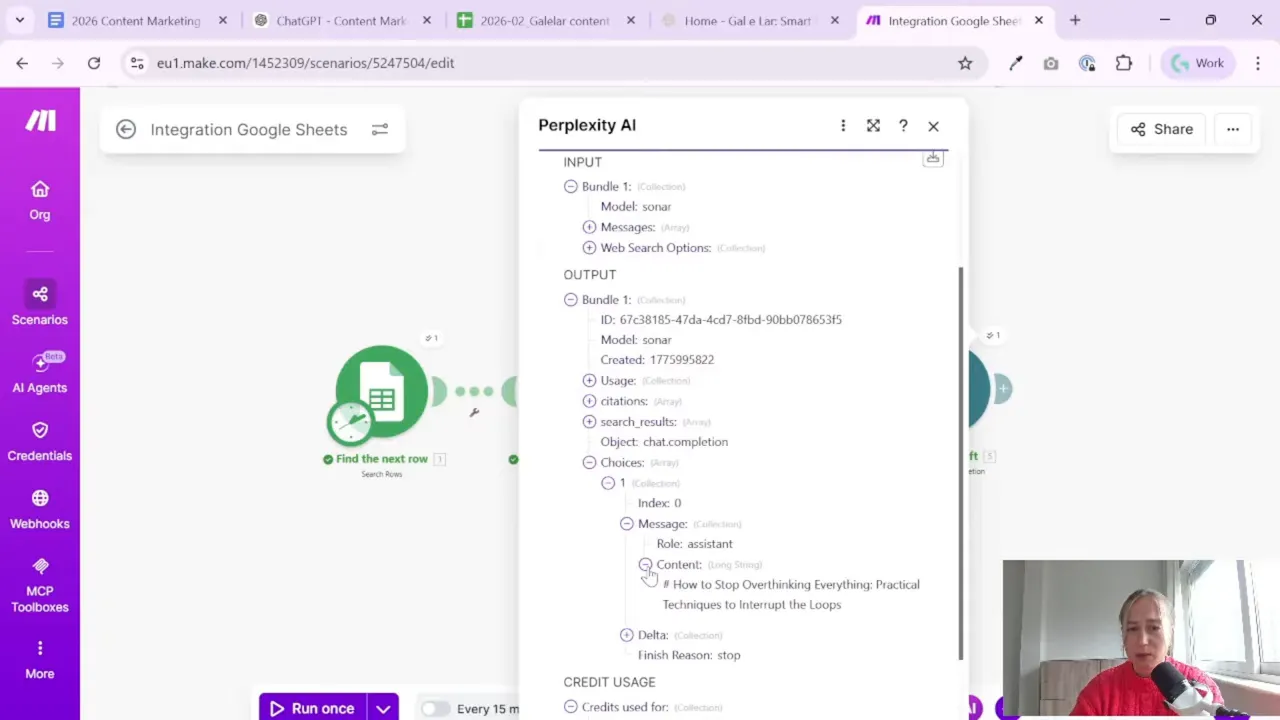Click the Share button
This screenshot has width=1280, height=720.
pos(1162,129)
